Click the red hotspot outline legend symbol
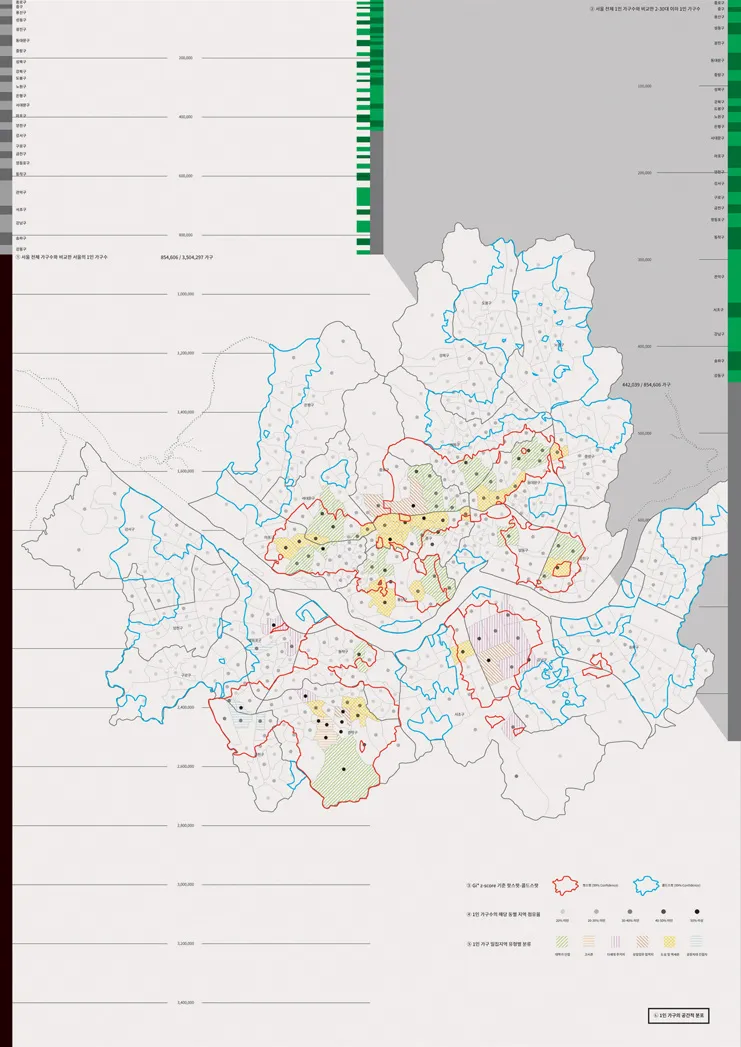This screenshot has width=741, height=1047. click(x=565, y=885)
